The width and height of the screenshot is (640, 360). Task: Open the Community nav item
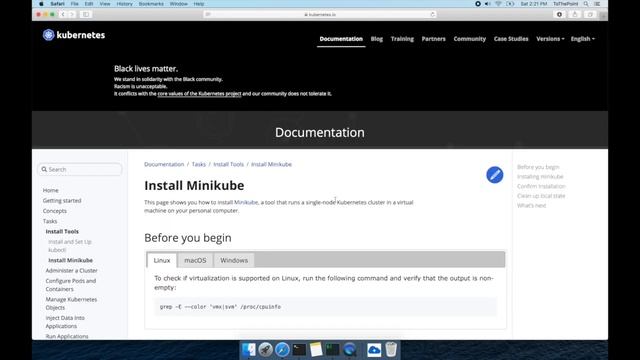tap(469, 39)
